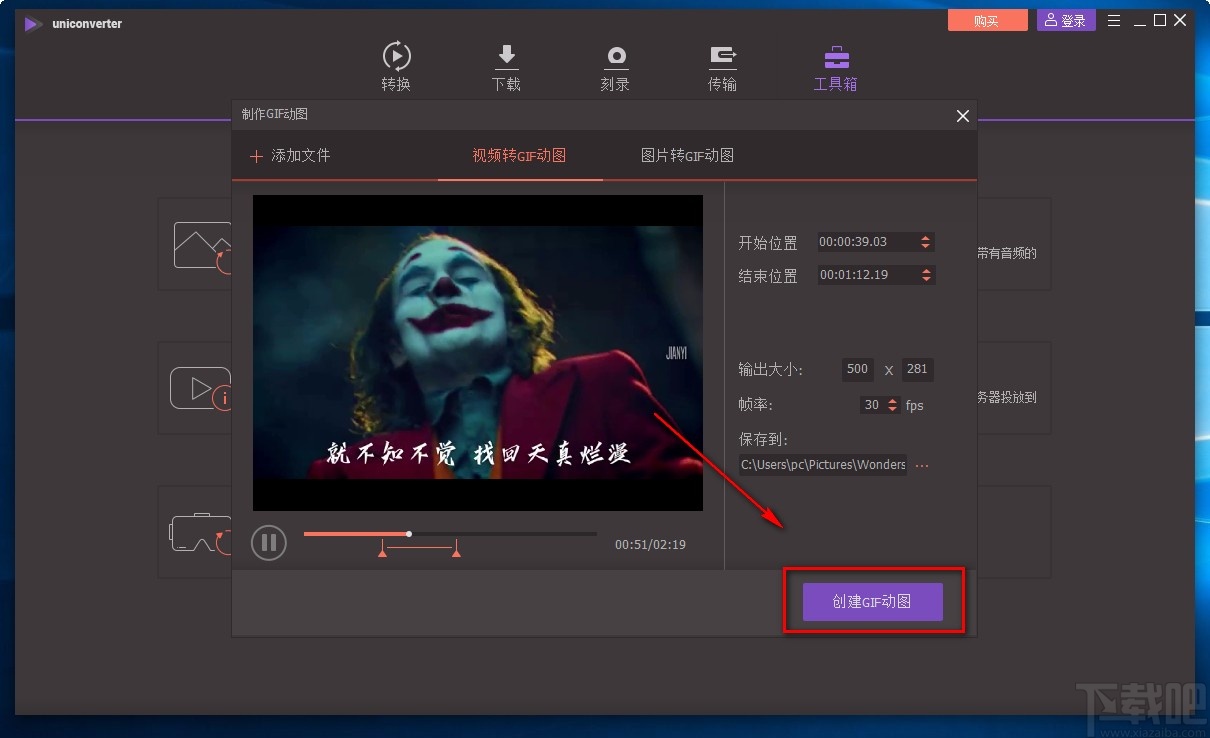Open the 转换 (Convert) tool
The height and width of the screenshot is (738, 1210).
click(396, 65)
